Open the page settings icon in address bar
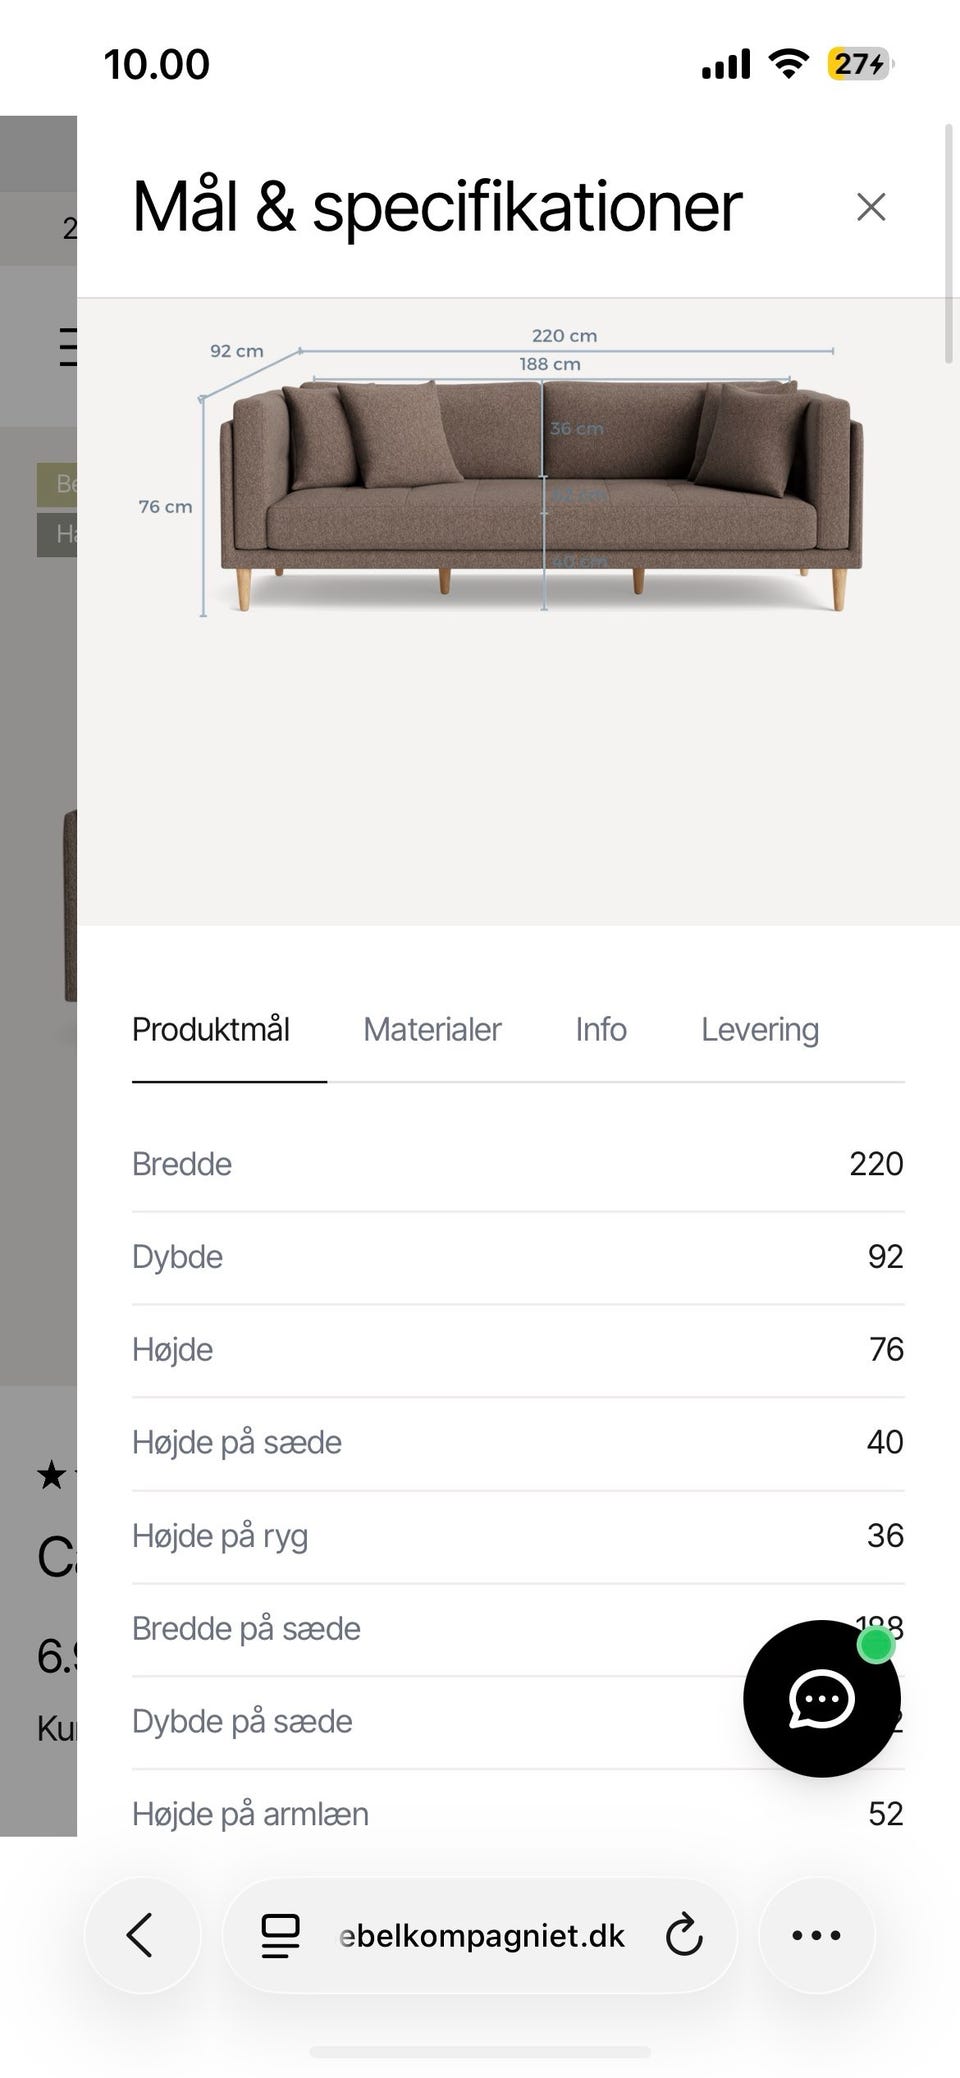 [280, 1935]
